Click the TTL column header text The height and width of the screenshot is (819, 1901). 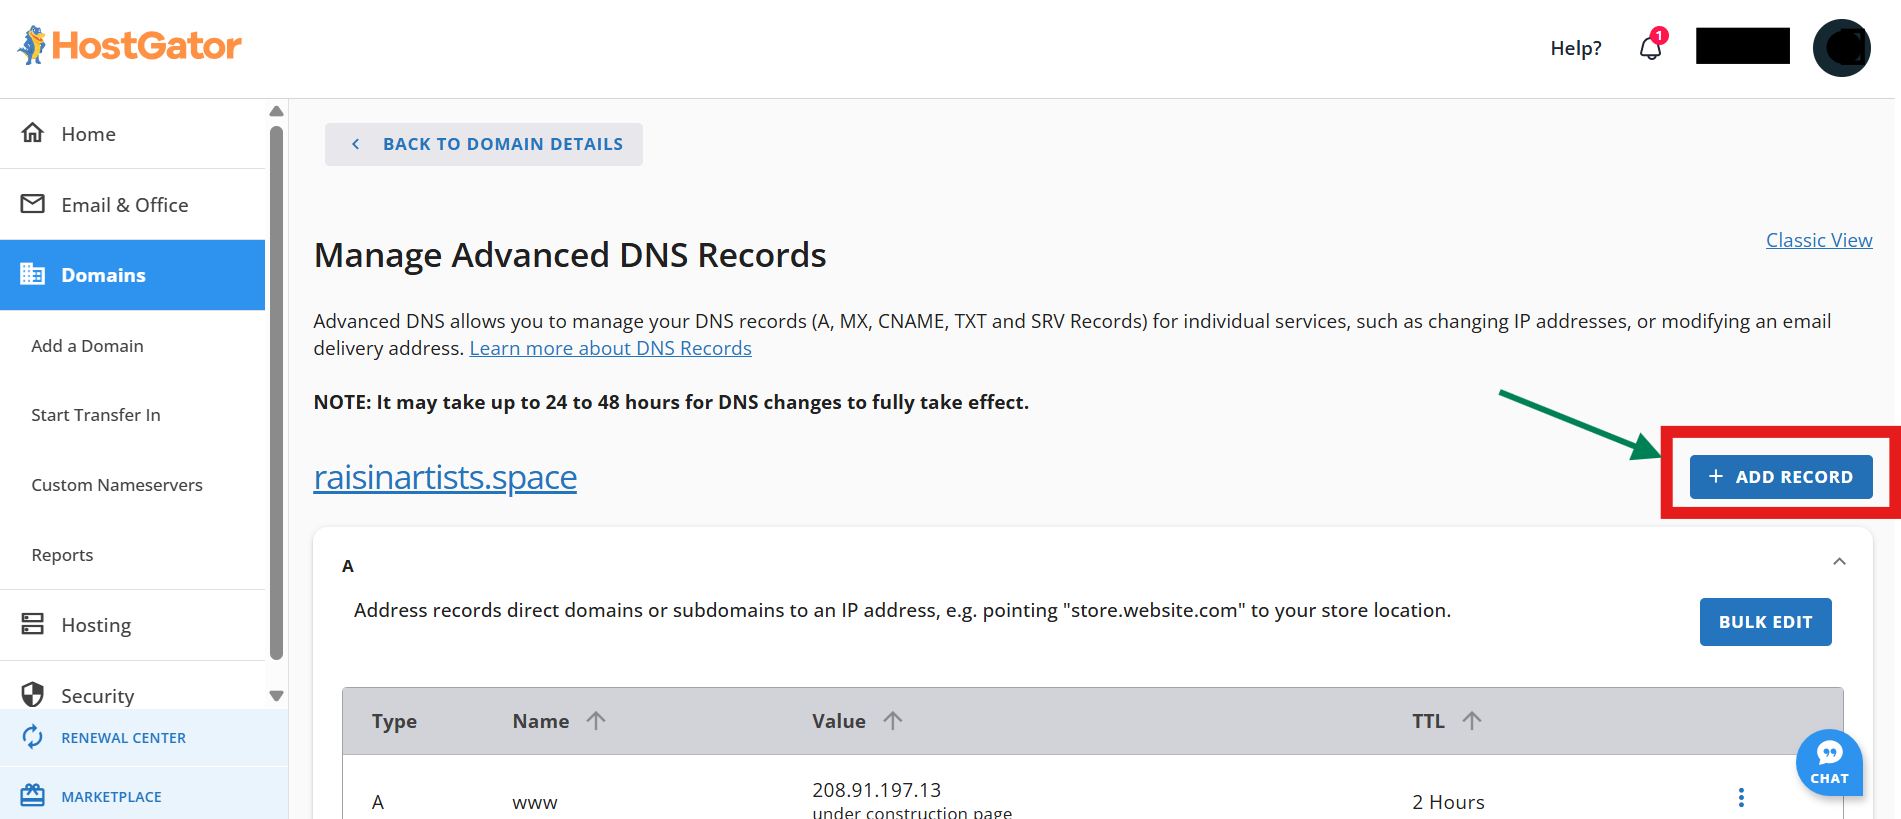1428,721
